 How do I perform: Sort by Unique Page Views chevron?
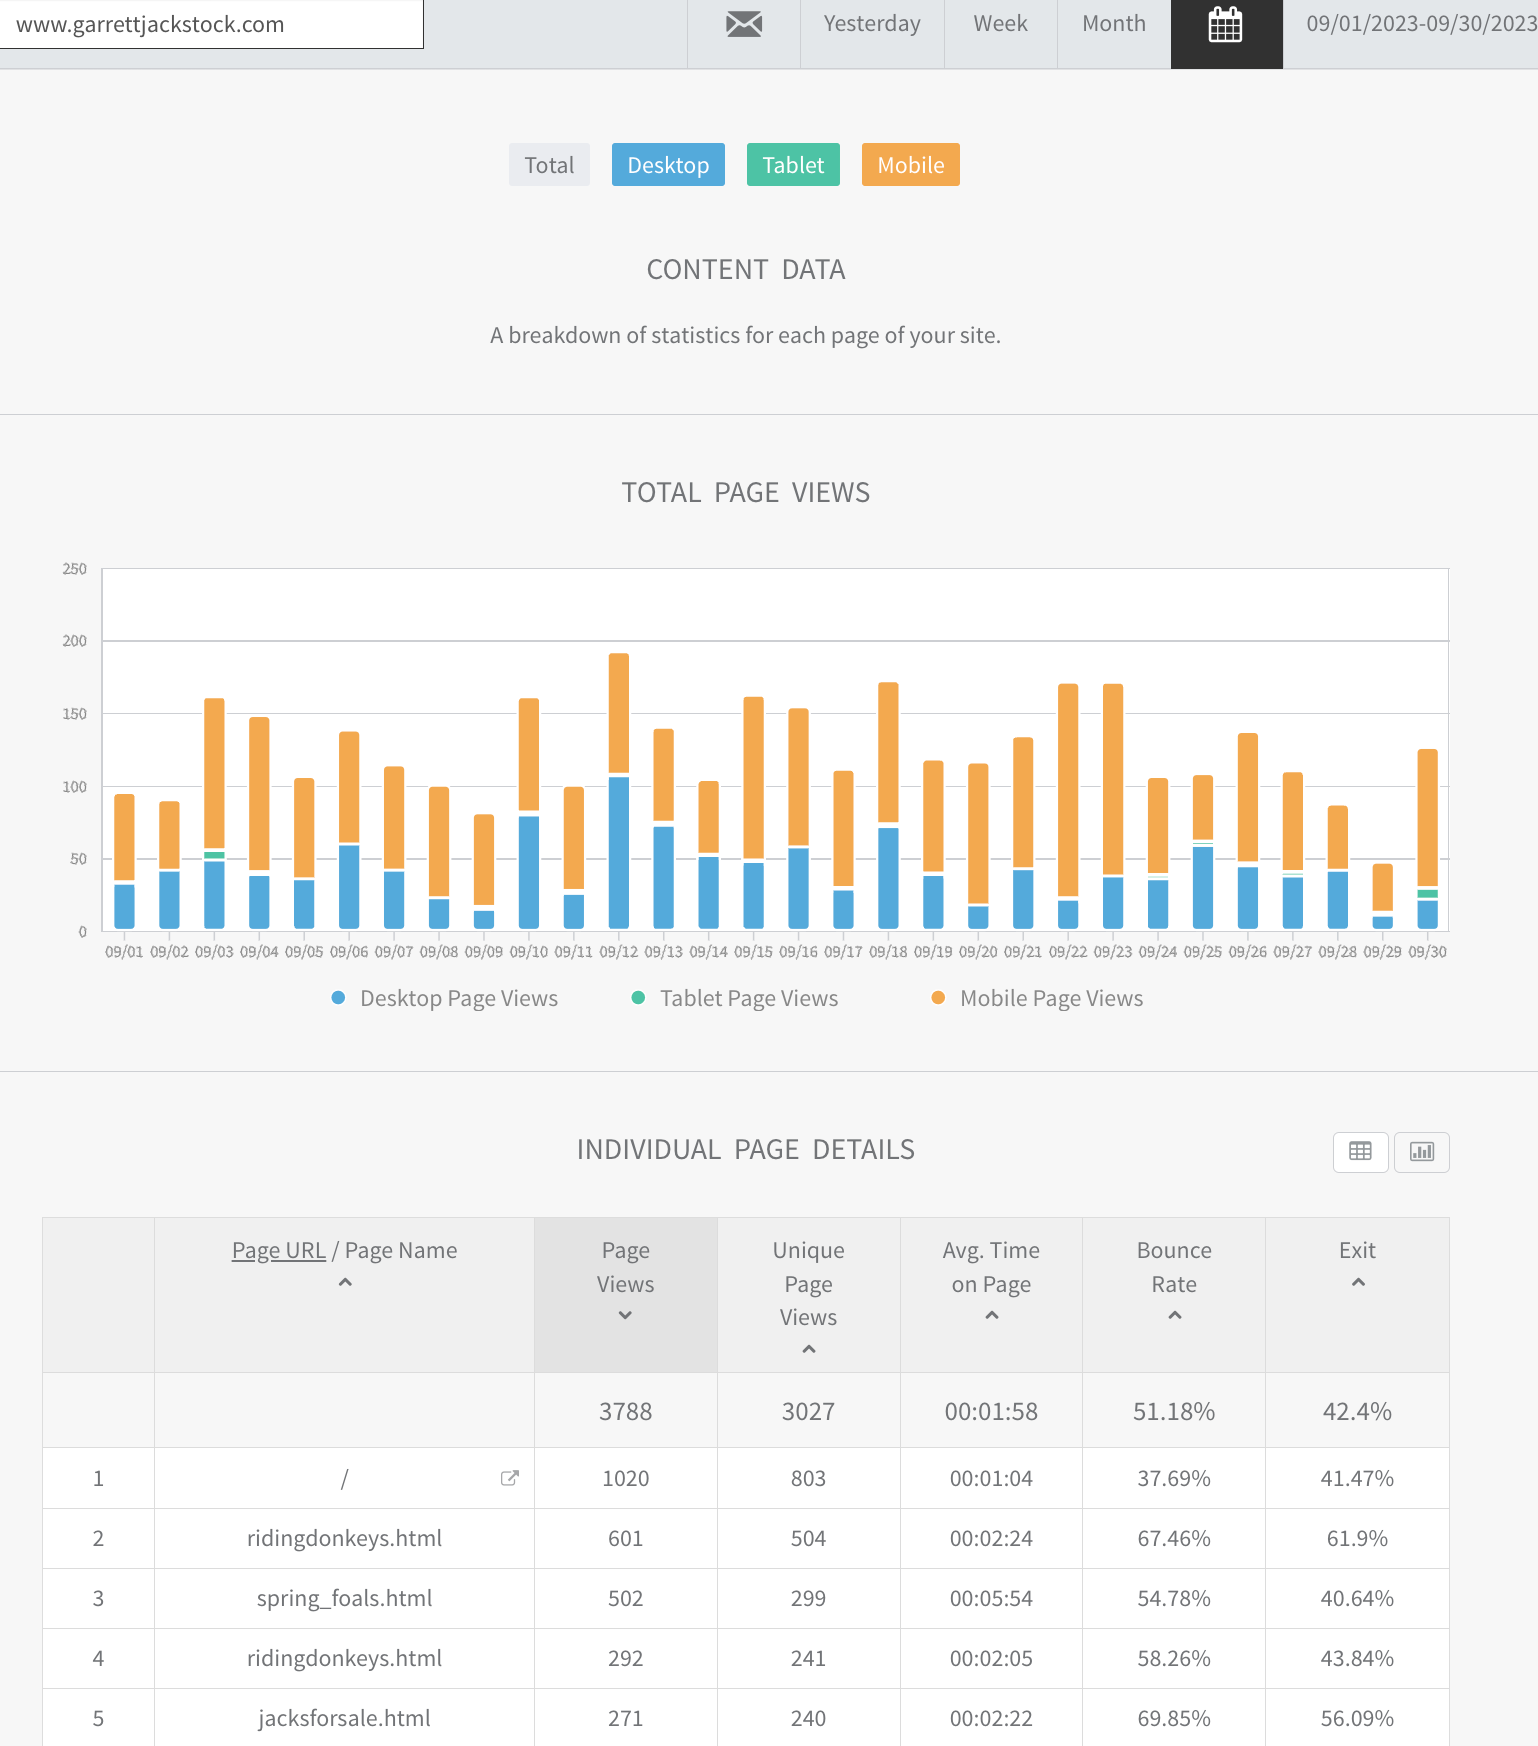click(x=809, y=1349)
